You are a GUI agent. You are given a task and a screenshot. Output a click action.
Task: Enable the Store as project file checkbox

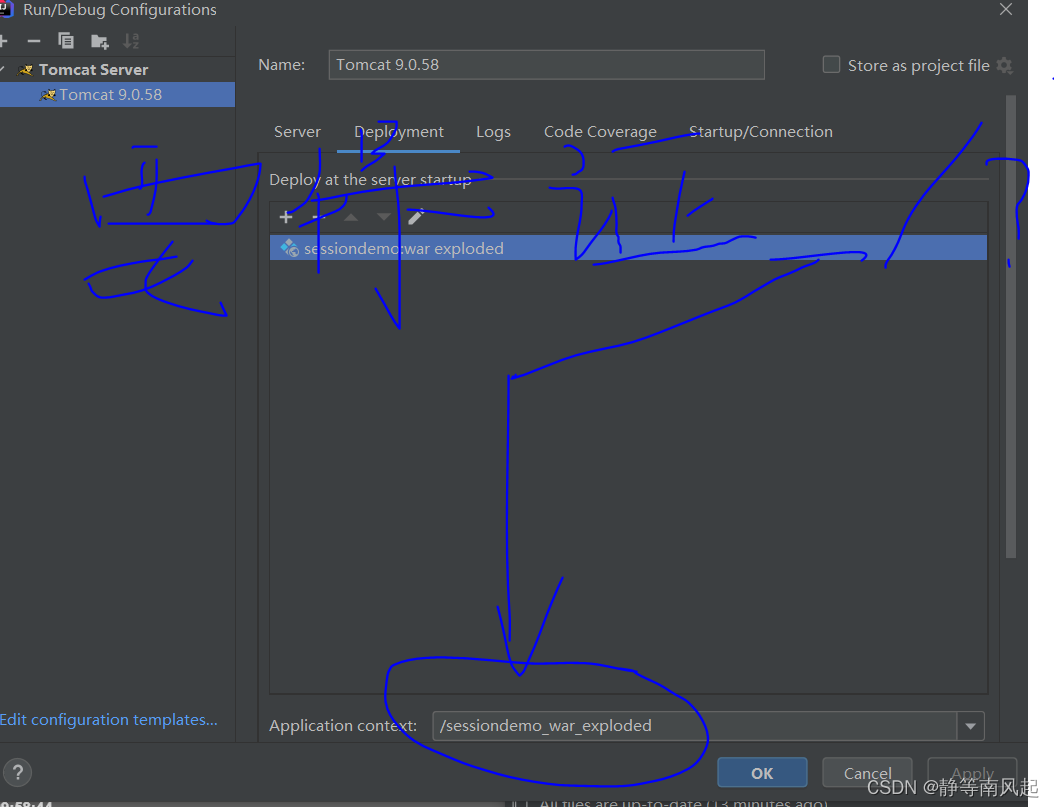point(832,65)
